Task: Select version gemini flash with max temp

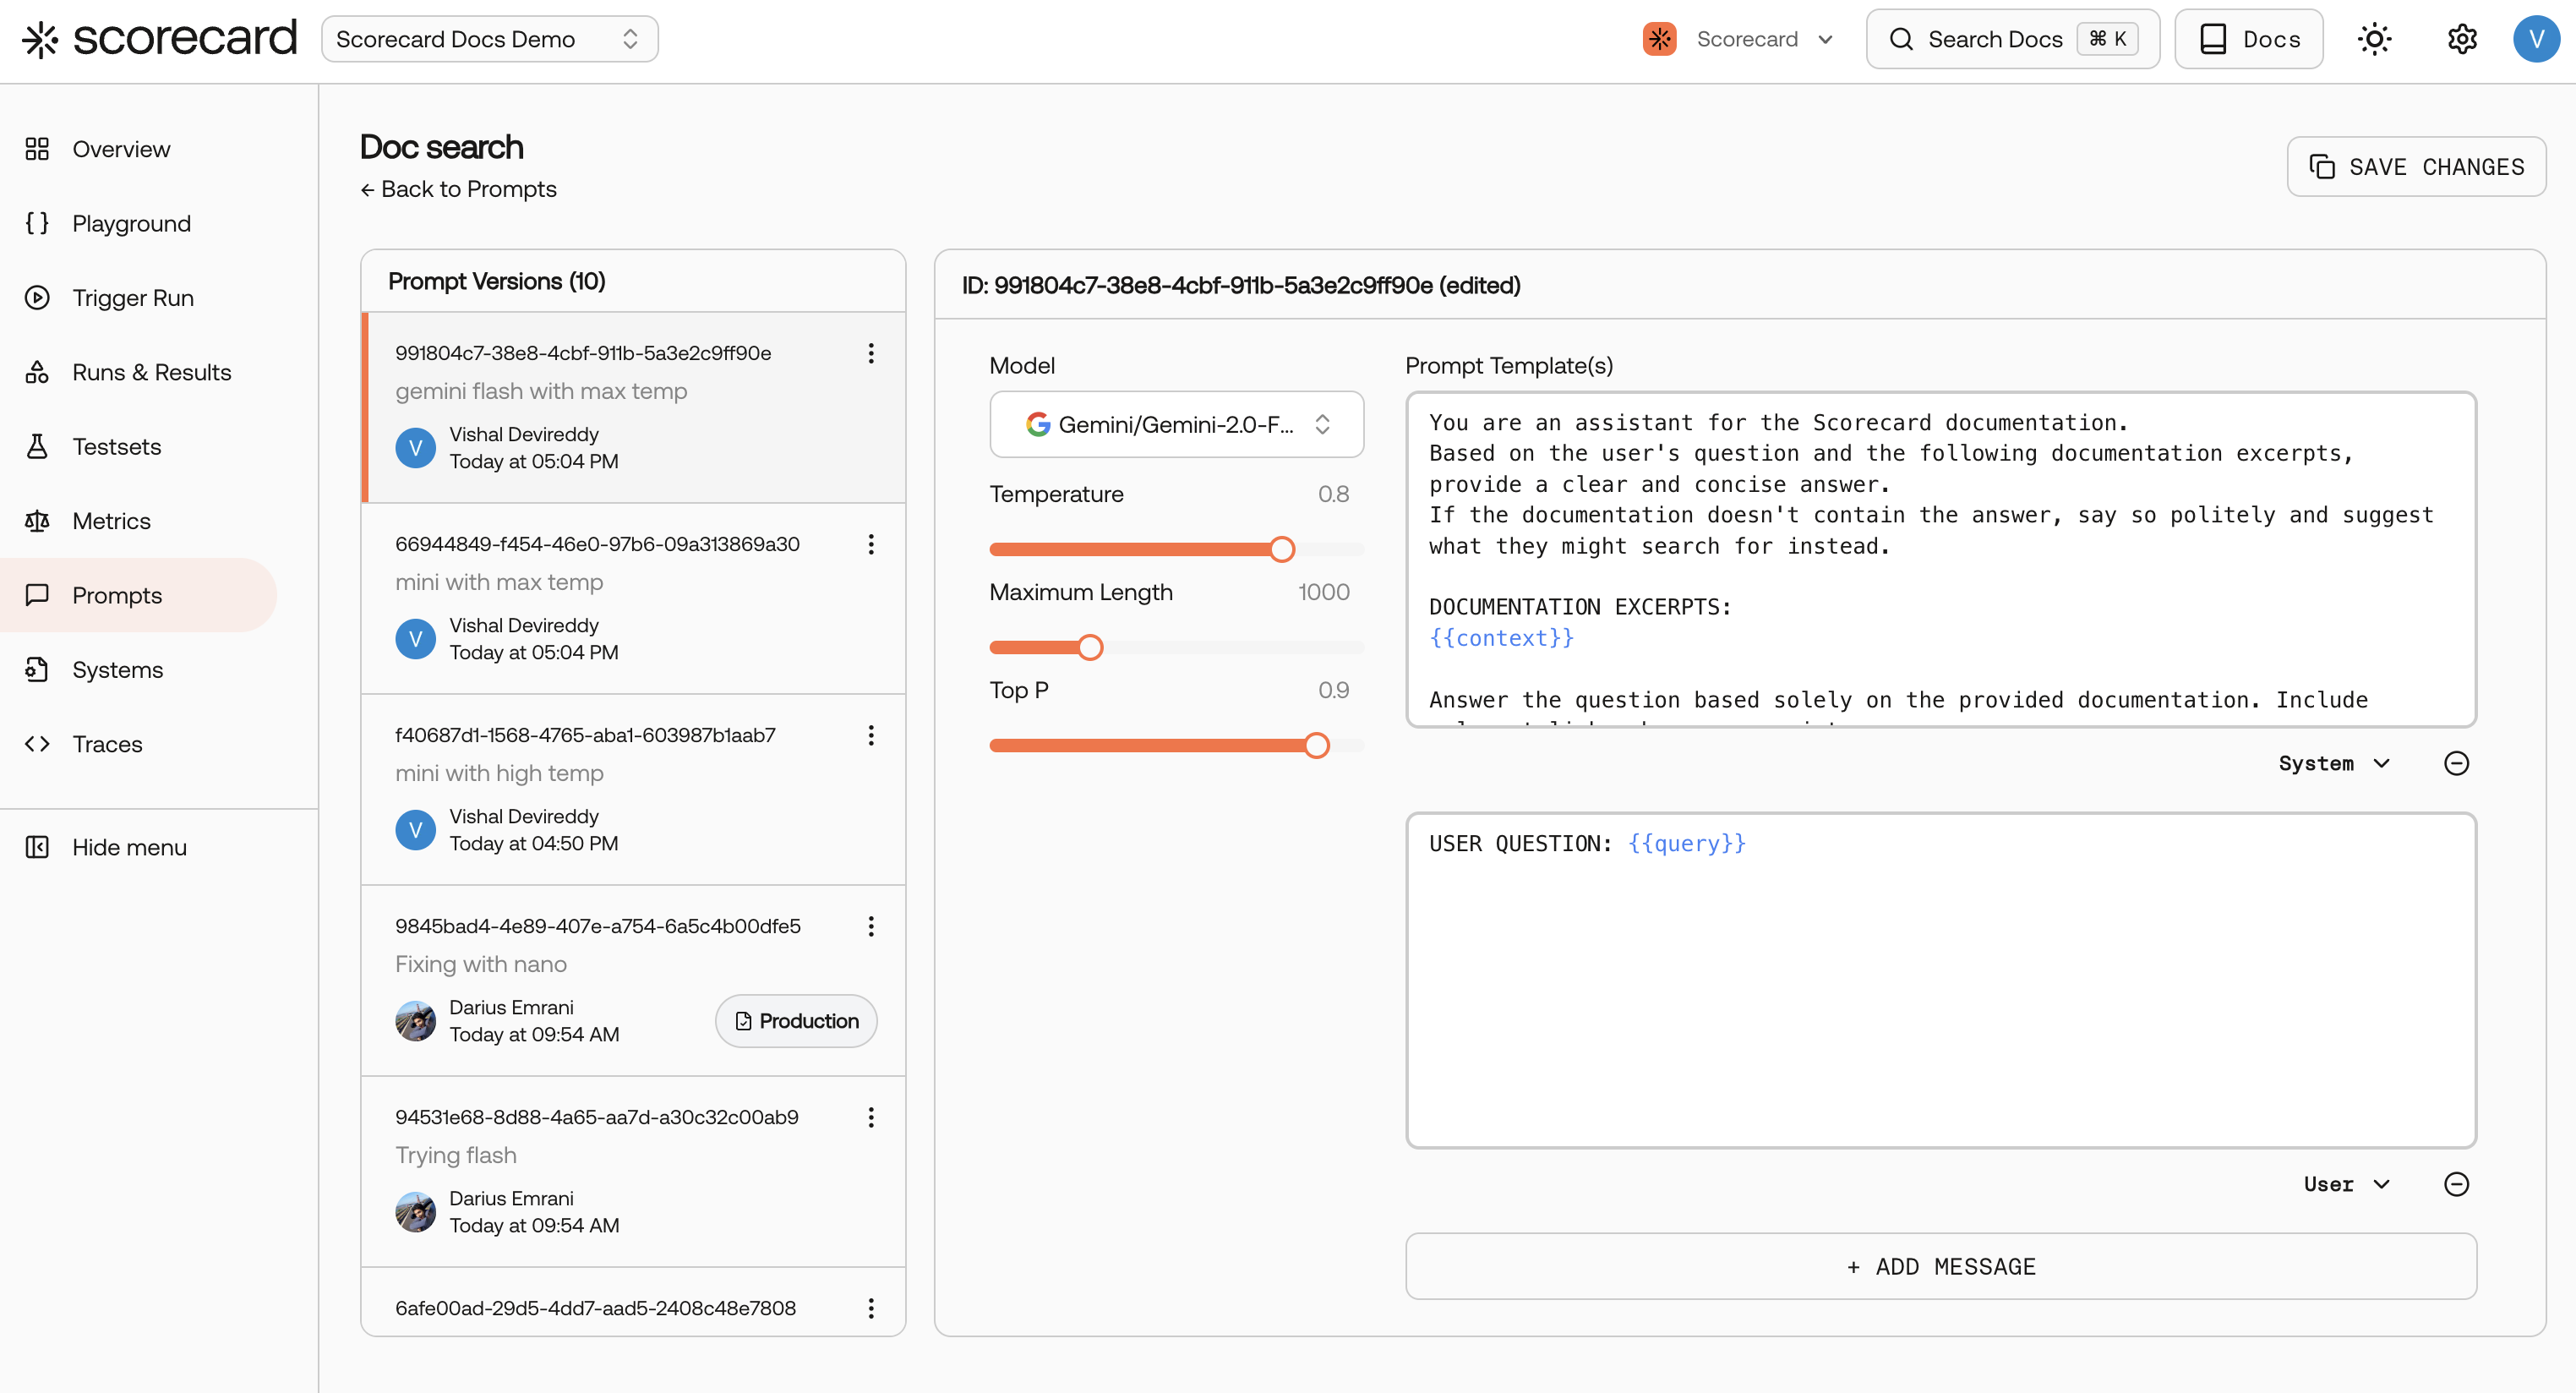Action: 633,407
